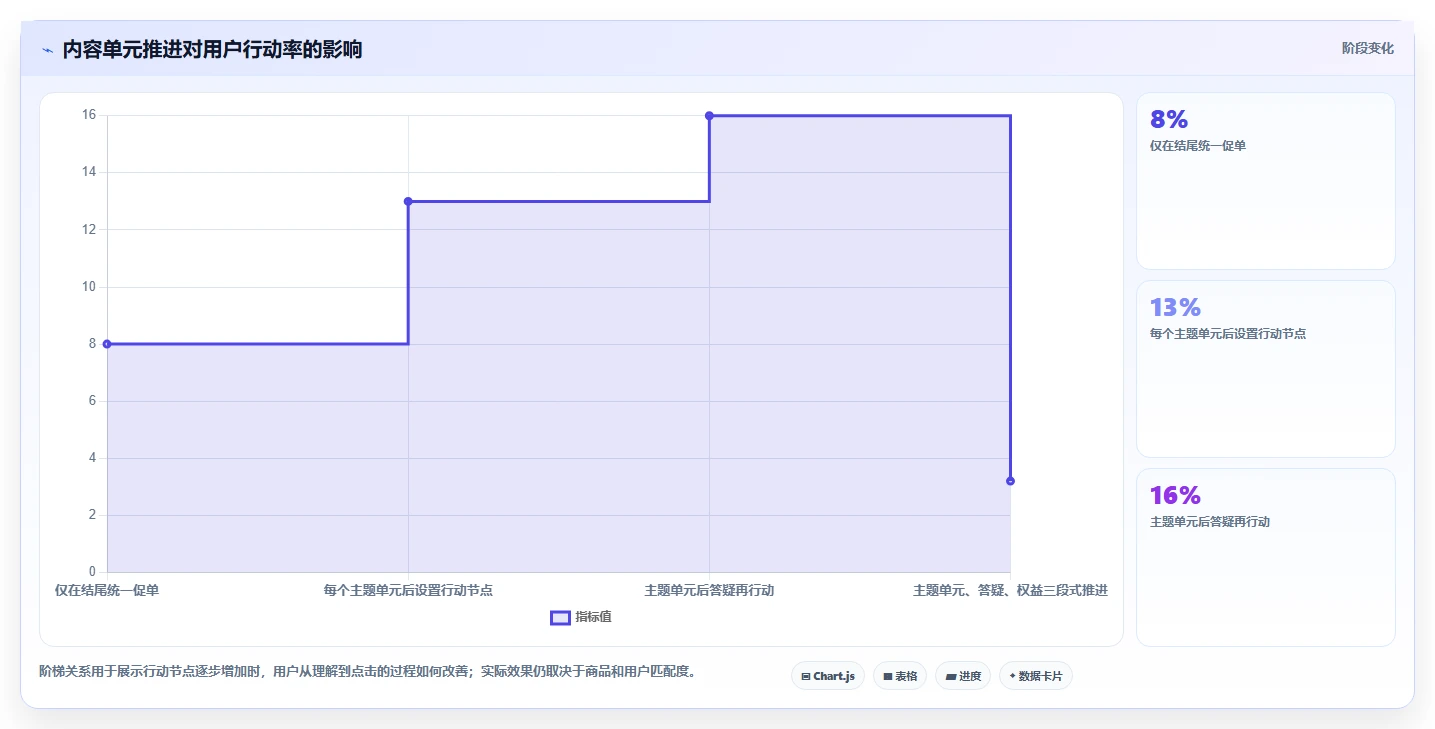Select the 数据卡片 tag chip
This screenshot has width=1435, height=729.
point(1036,676)
